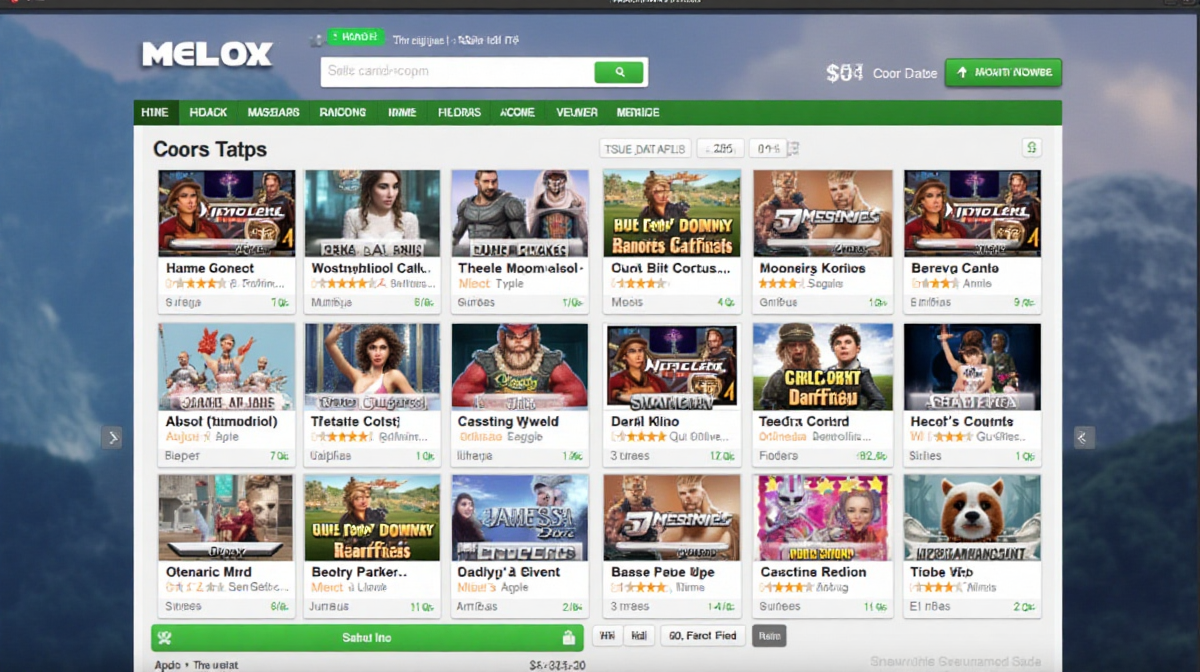1200x672 pixels.
Task: Open the HDACK navigation tab
Action: 208,113
